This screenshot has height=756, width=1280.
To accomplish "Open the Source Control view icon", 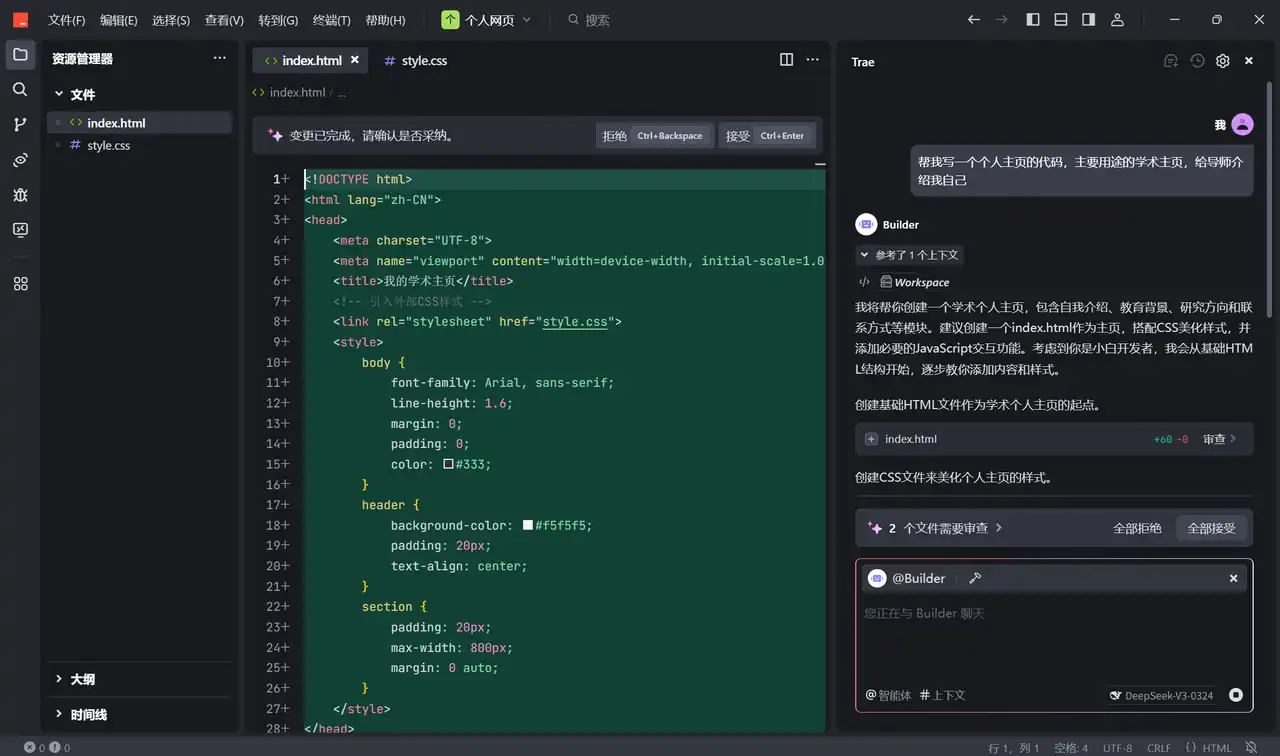I will click(x=20, y=124).
